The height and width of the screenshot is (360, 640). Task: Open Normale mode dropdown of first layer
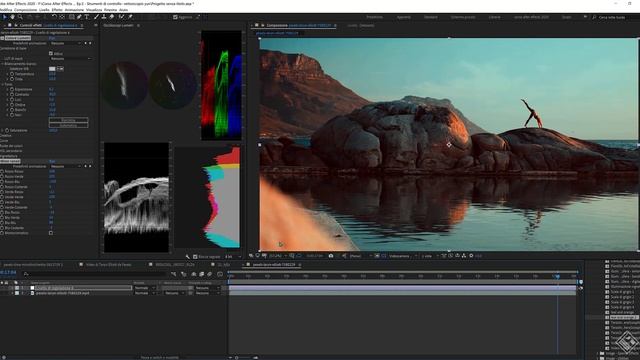(144, 288)
